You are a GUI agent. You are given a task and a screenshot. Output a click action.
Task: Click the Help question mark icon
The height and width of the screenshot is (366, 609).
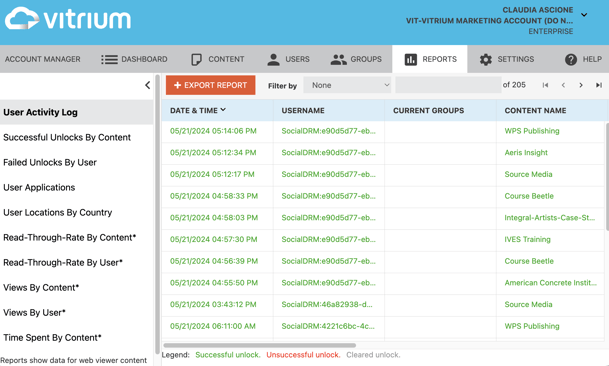tap(571, 59)
